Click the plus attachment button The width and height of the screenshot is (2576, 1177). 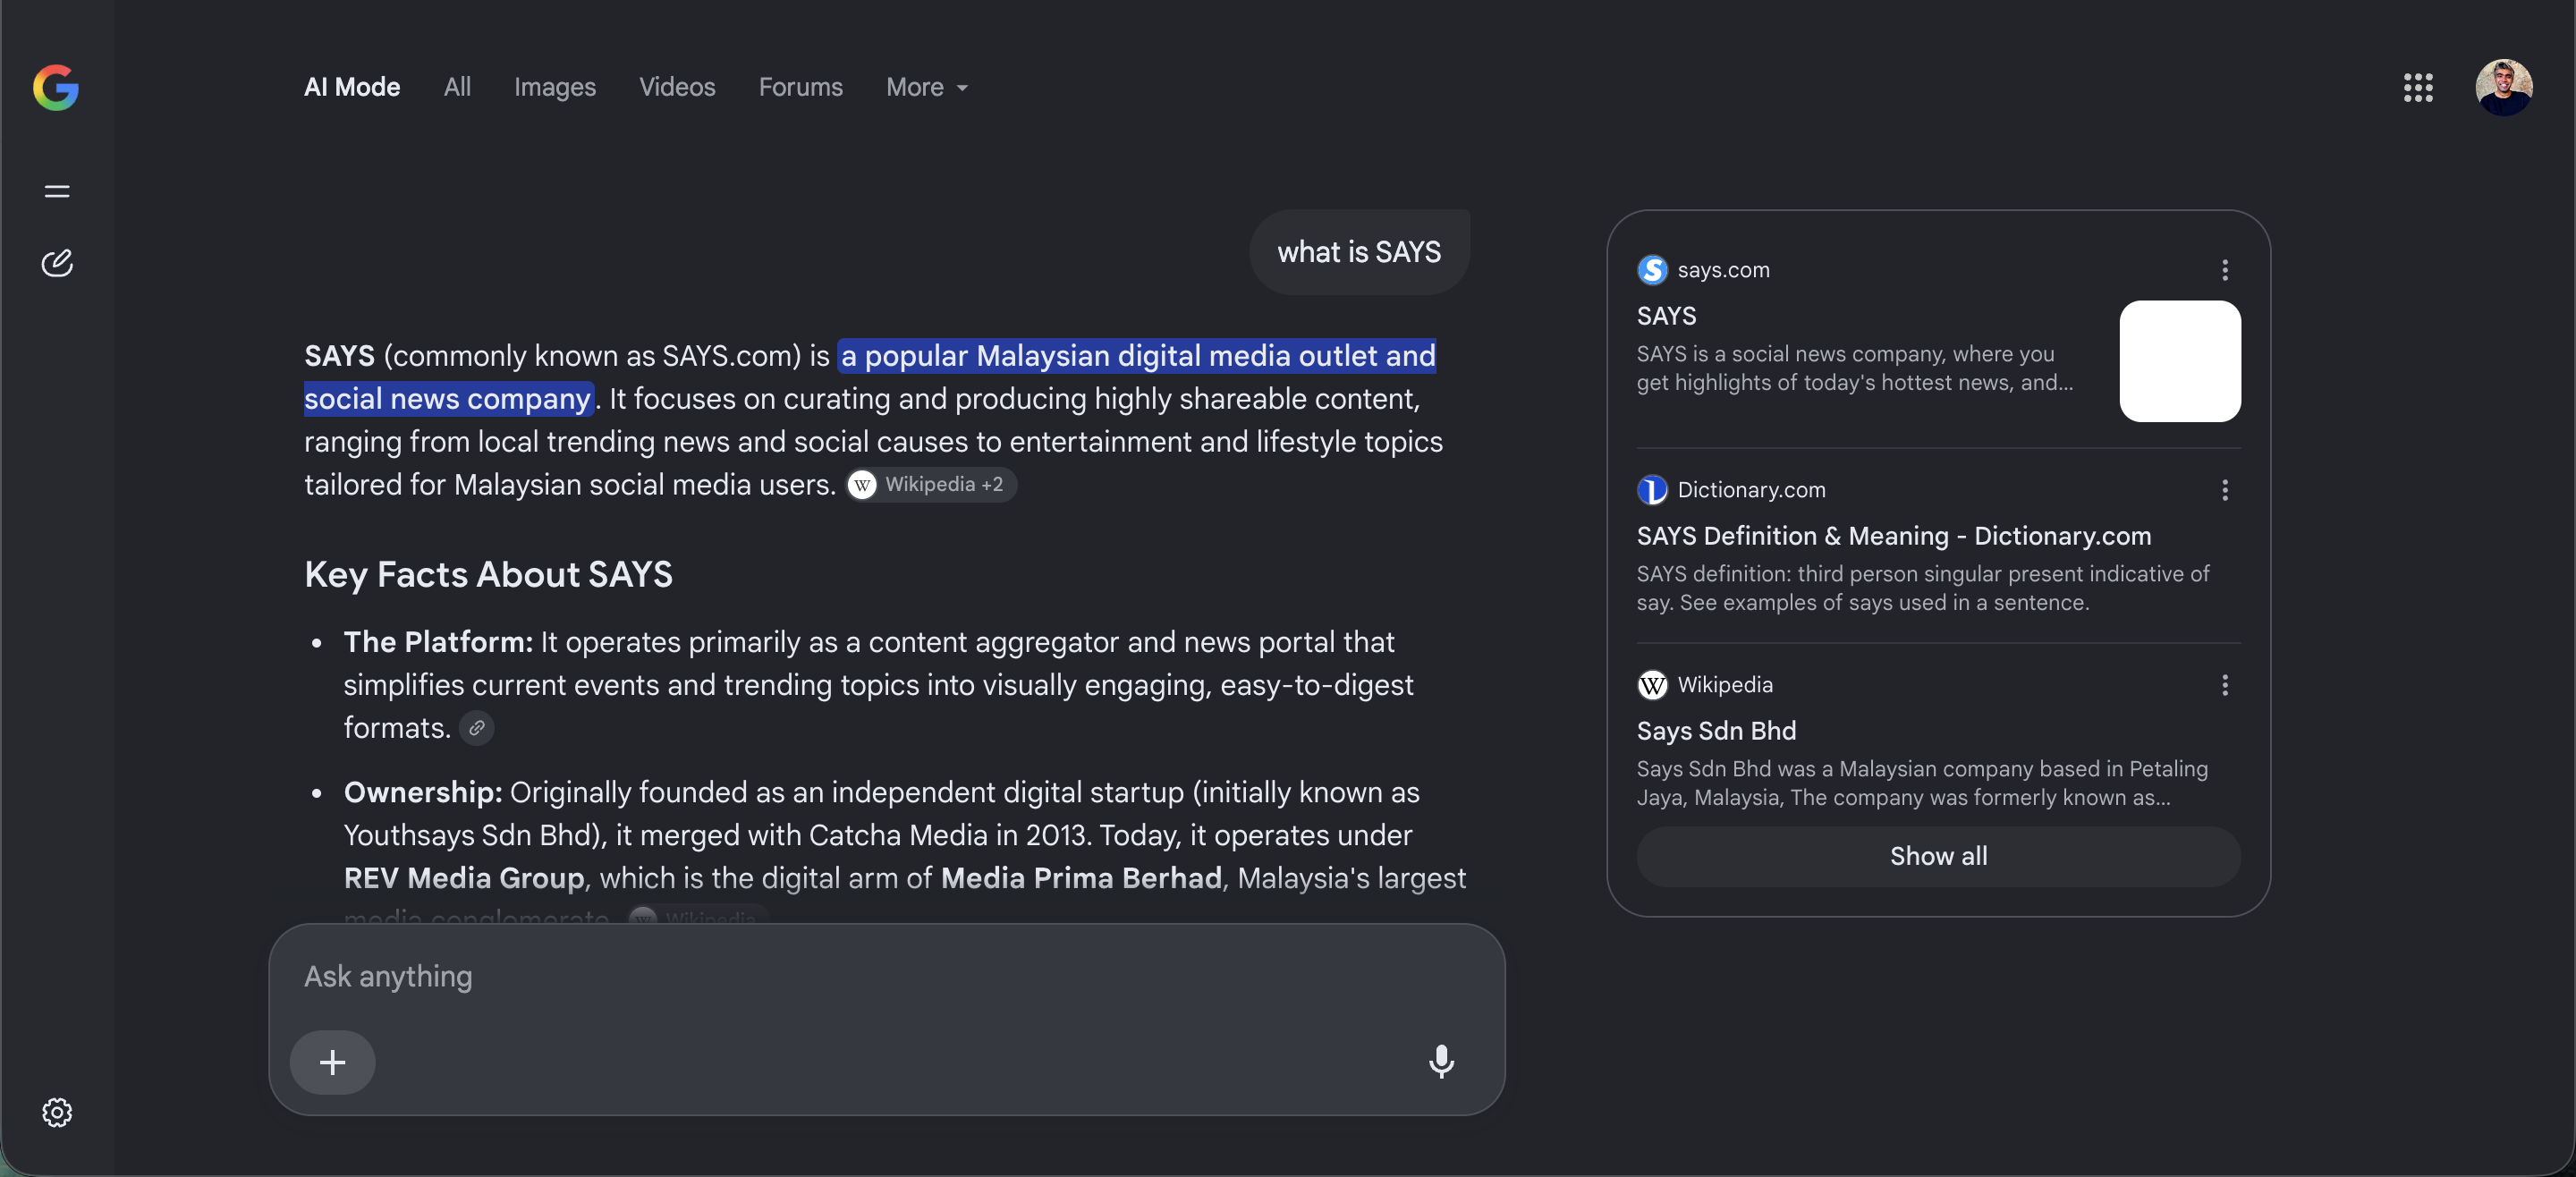pos(332,1062)
